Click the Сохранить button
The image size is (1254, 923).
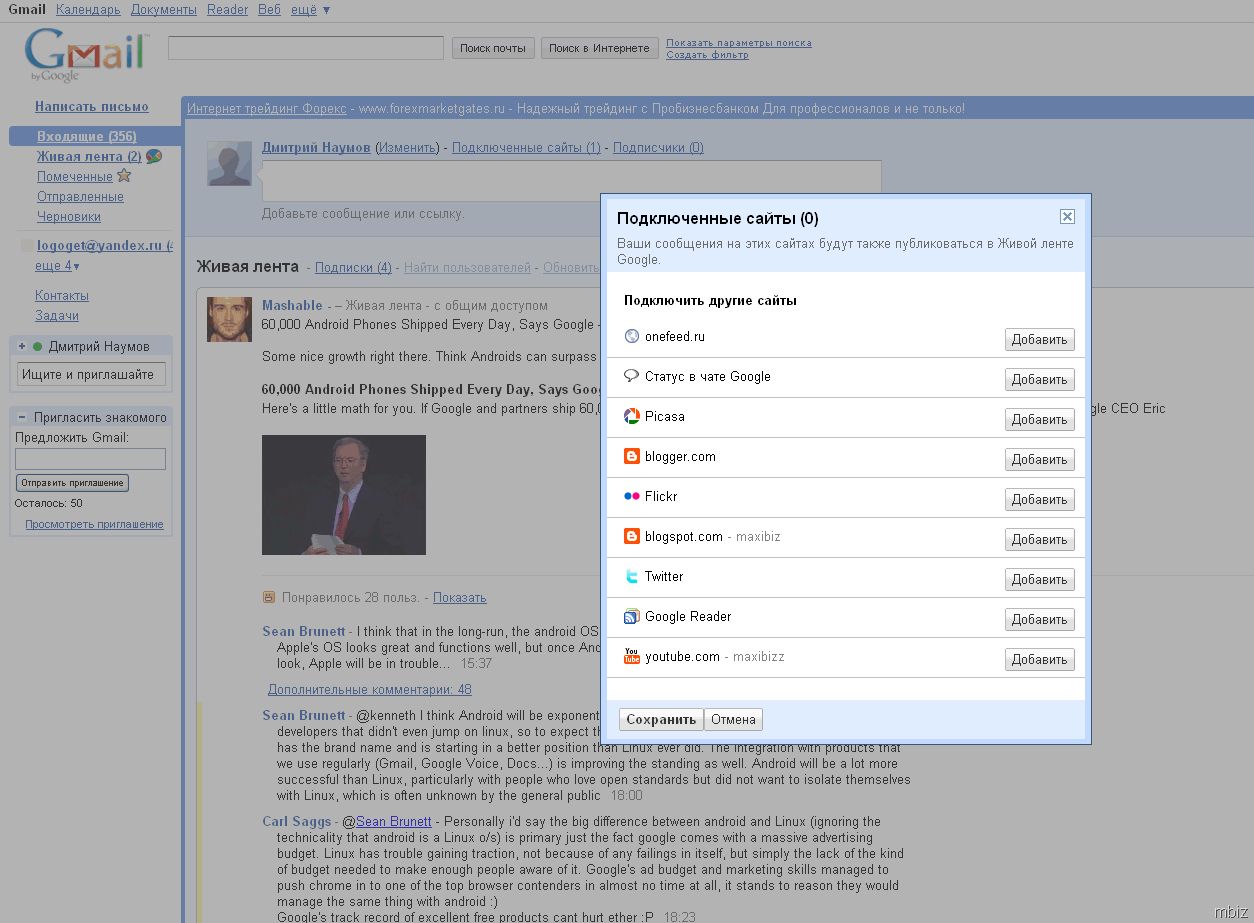click(661, 719)
